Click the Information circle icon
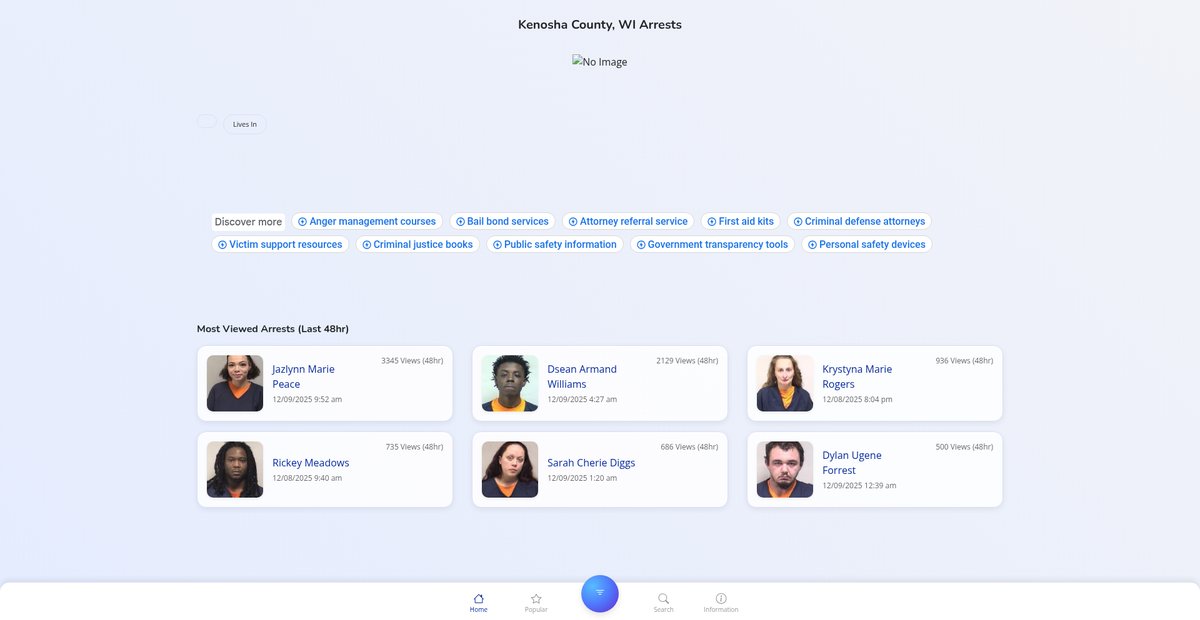Viewport: 1200px width, 620px height. (721, 598)
